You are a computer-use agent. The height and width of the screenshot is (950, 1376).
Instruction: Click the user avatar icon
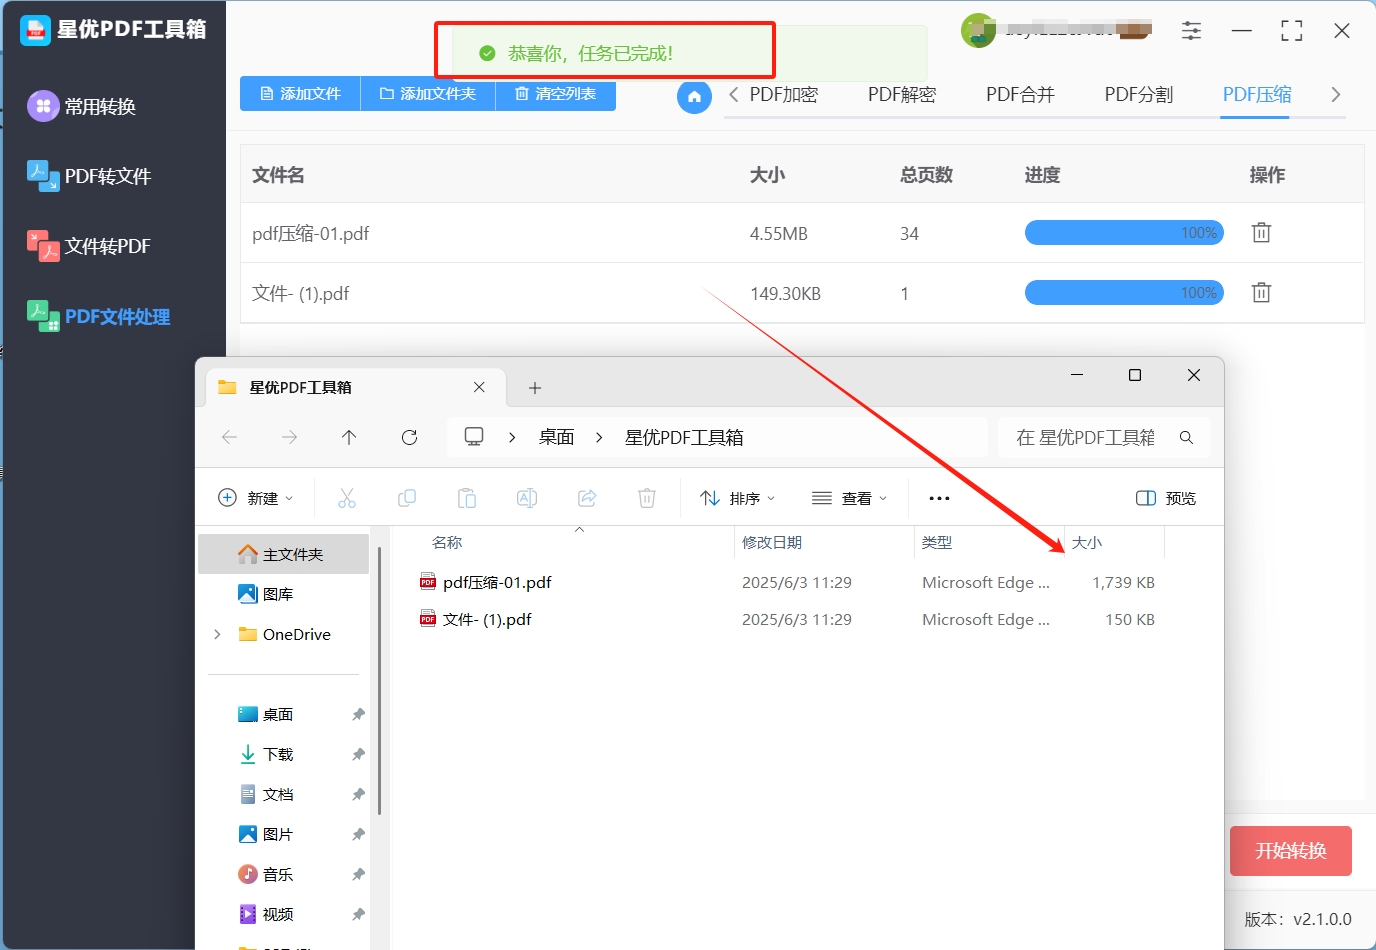[x=978, y=31]
